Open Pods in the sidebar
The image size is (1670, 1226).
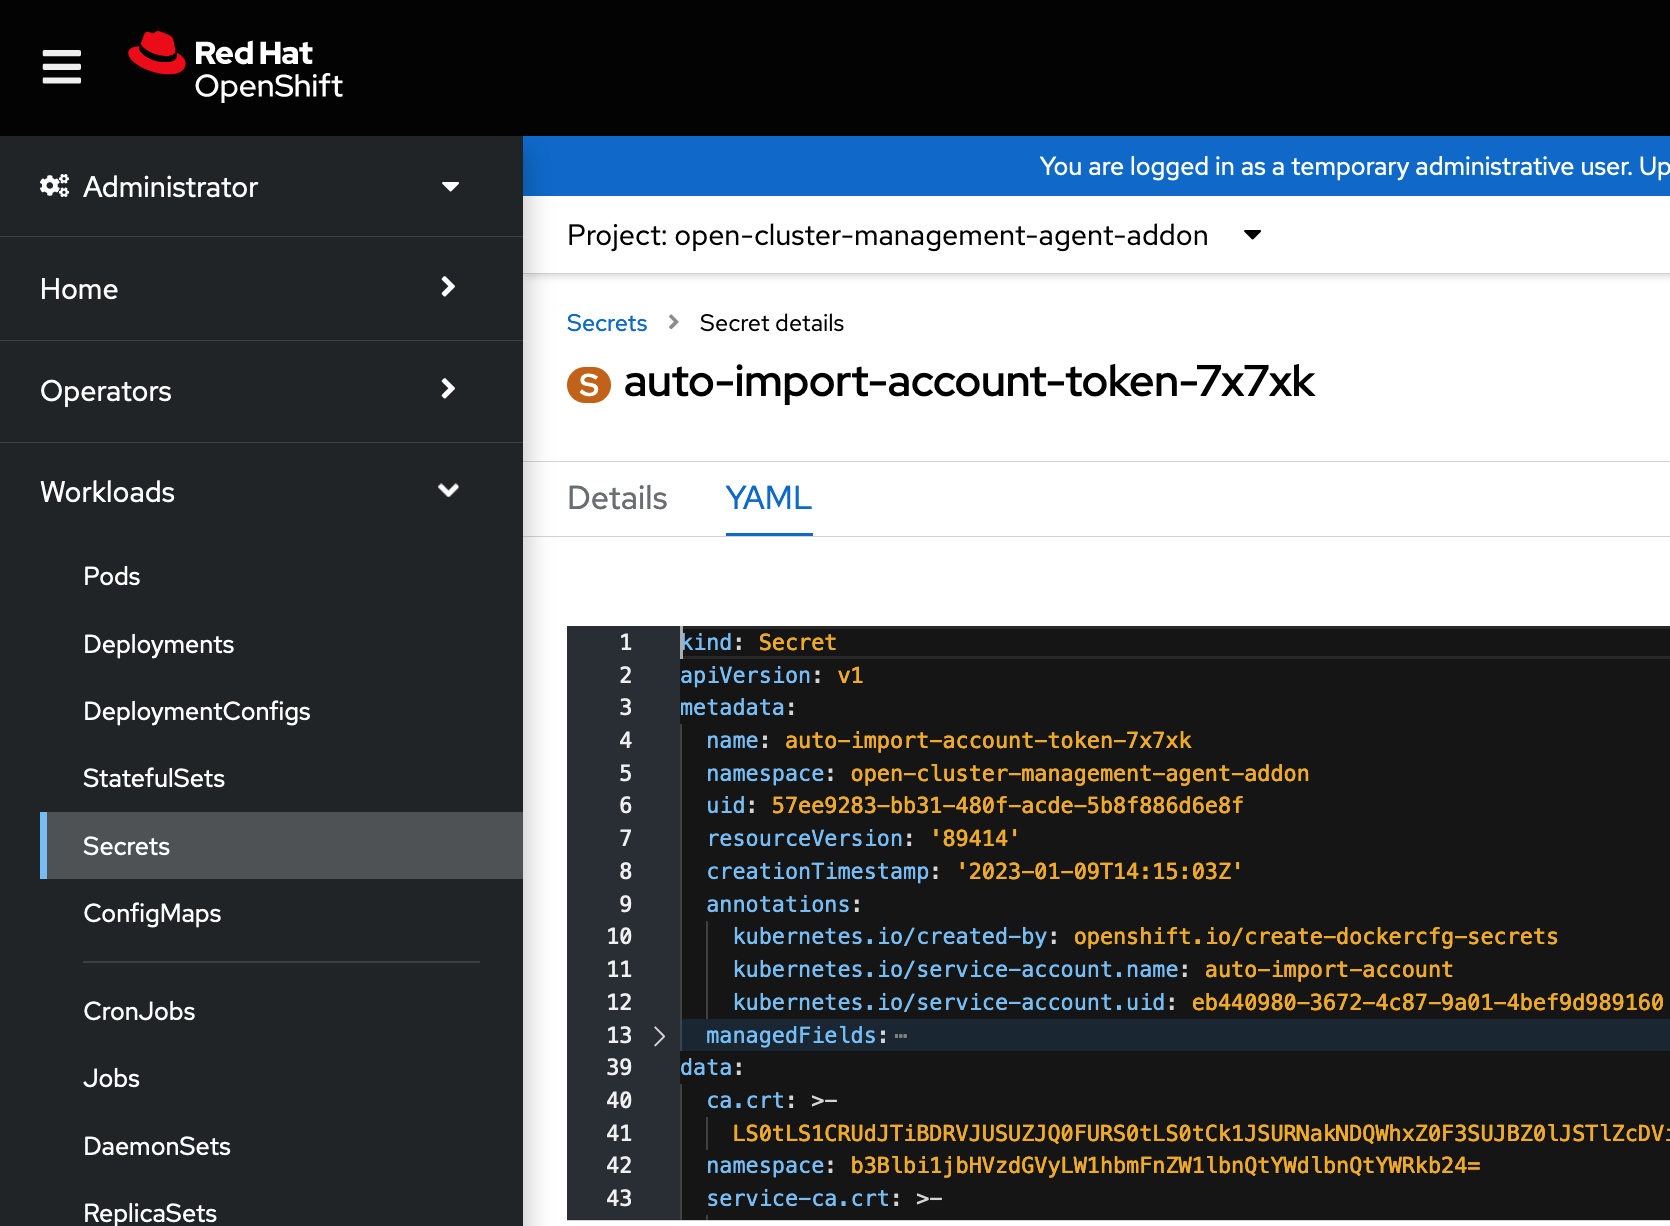(x=112, y=576)
